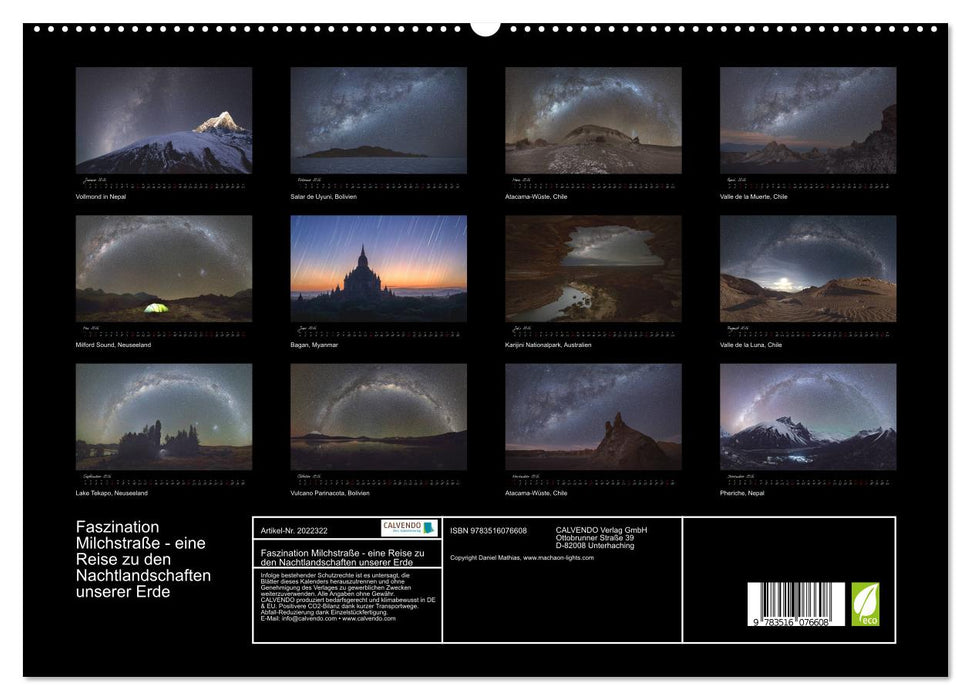Click the CALVENDO Verlag GmbH address block
The height and width of the screenshot is (700, 971).
coord(601,537)
